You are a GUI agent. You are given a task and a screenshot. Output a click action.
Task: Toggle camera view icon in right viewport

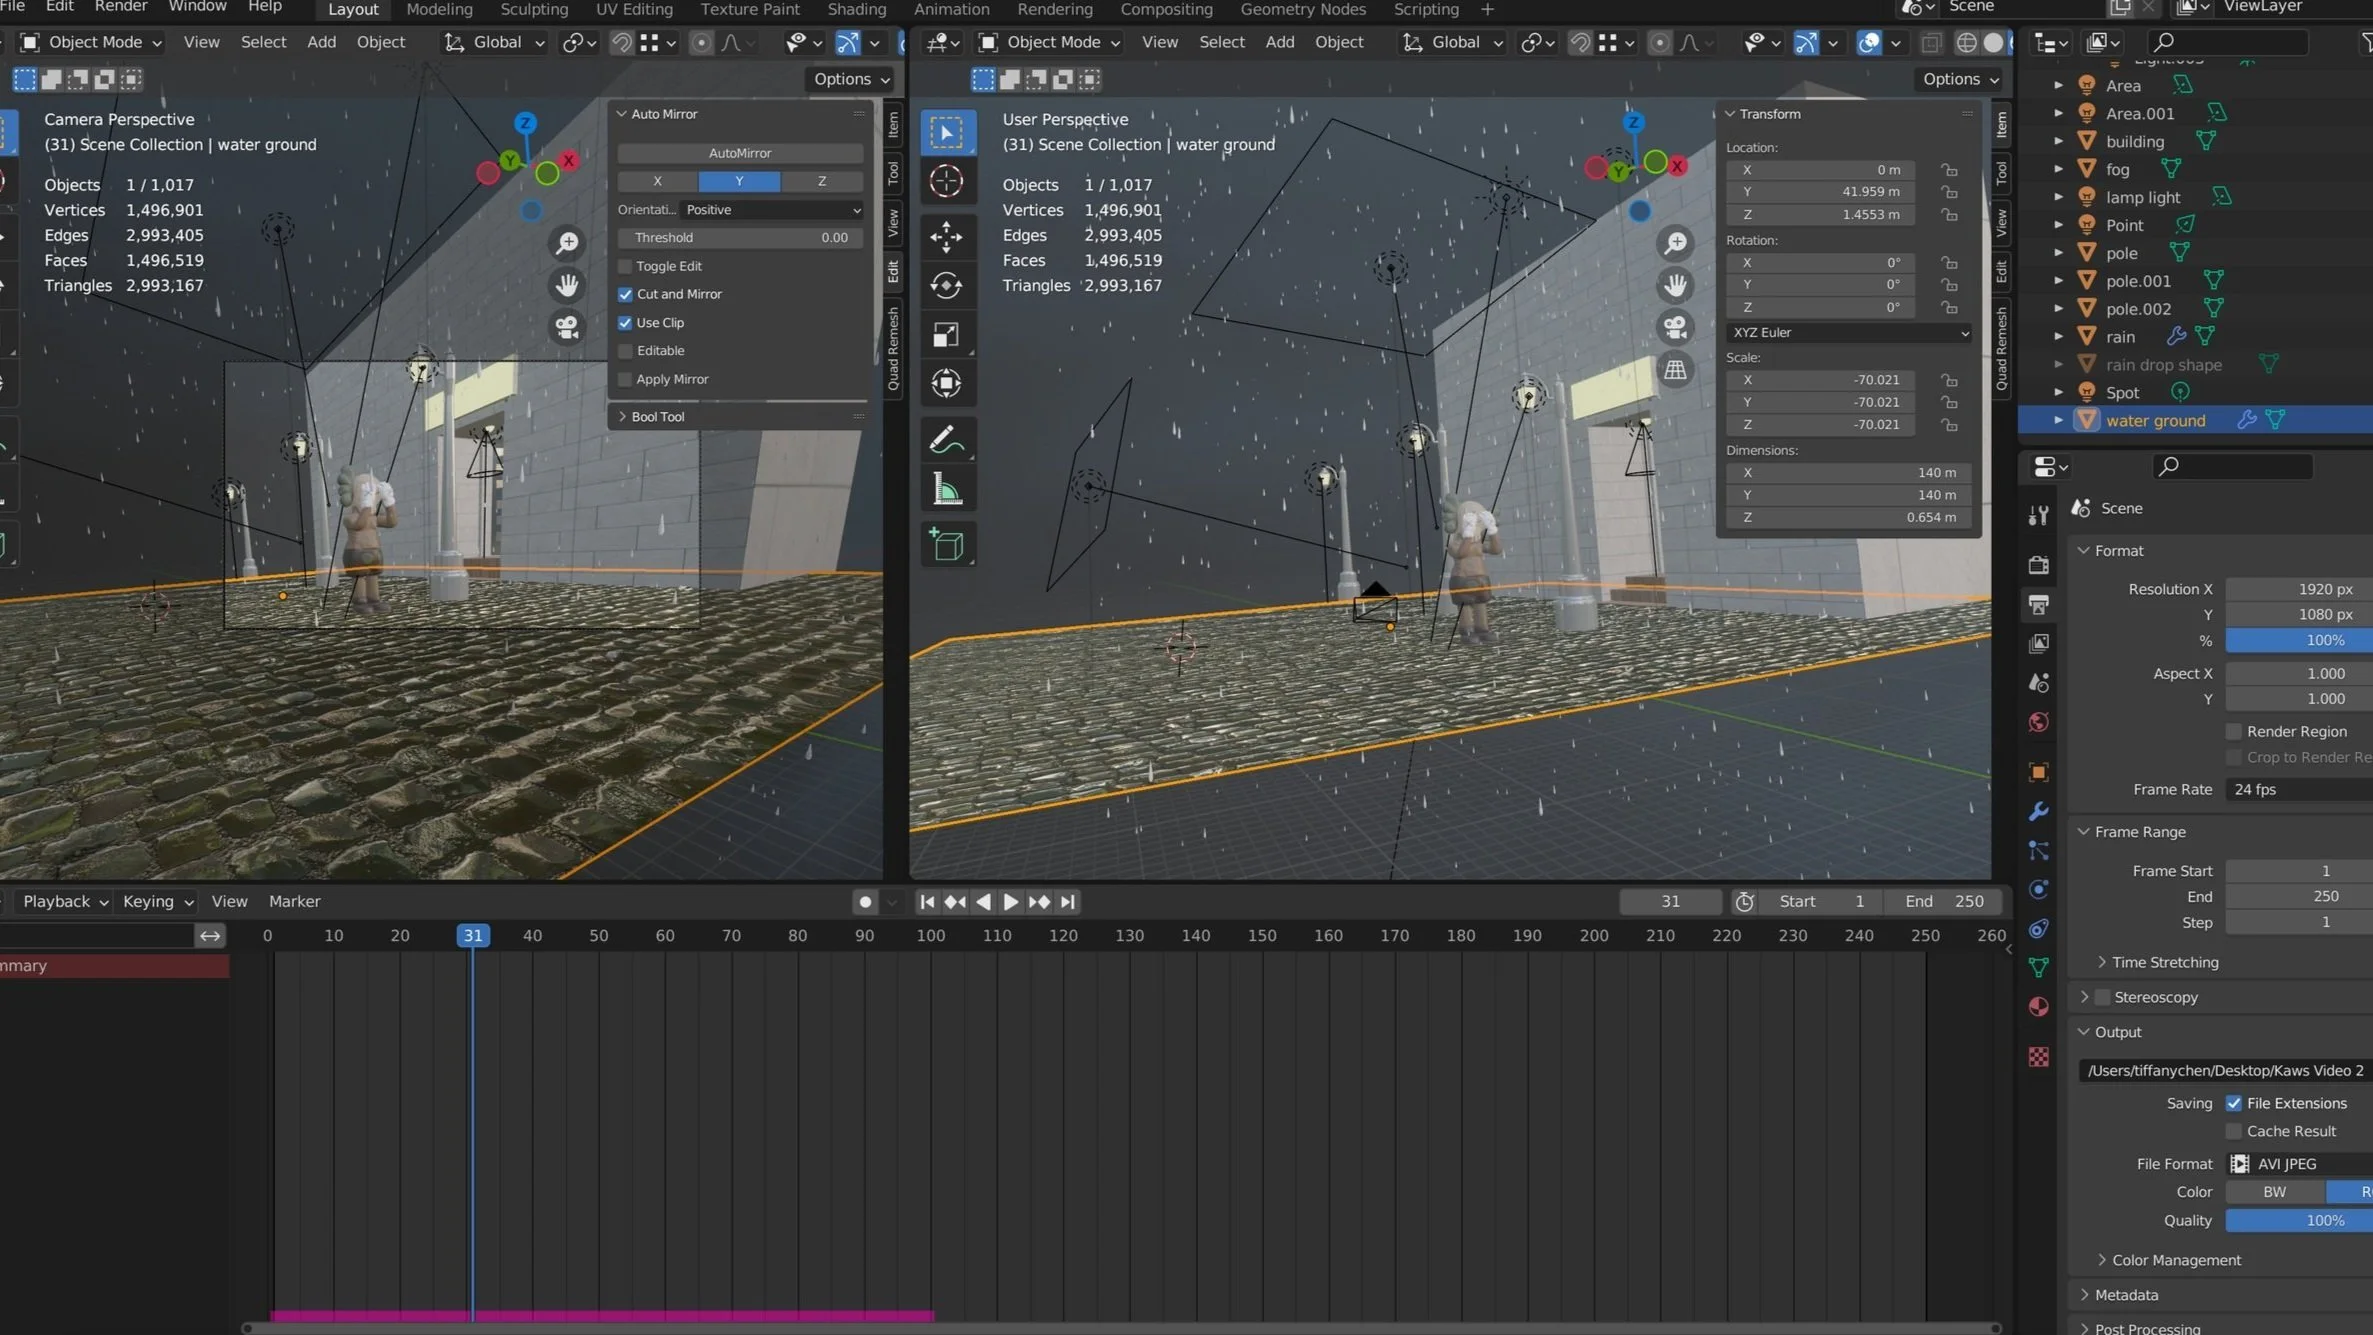click(1675, 327)
